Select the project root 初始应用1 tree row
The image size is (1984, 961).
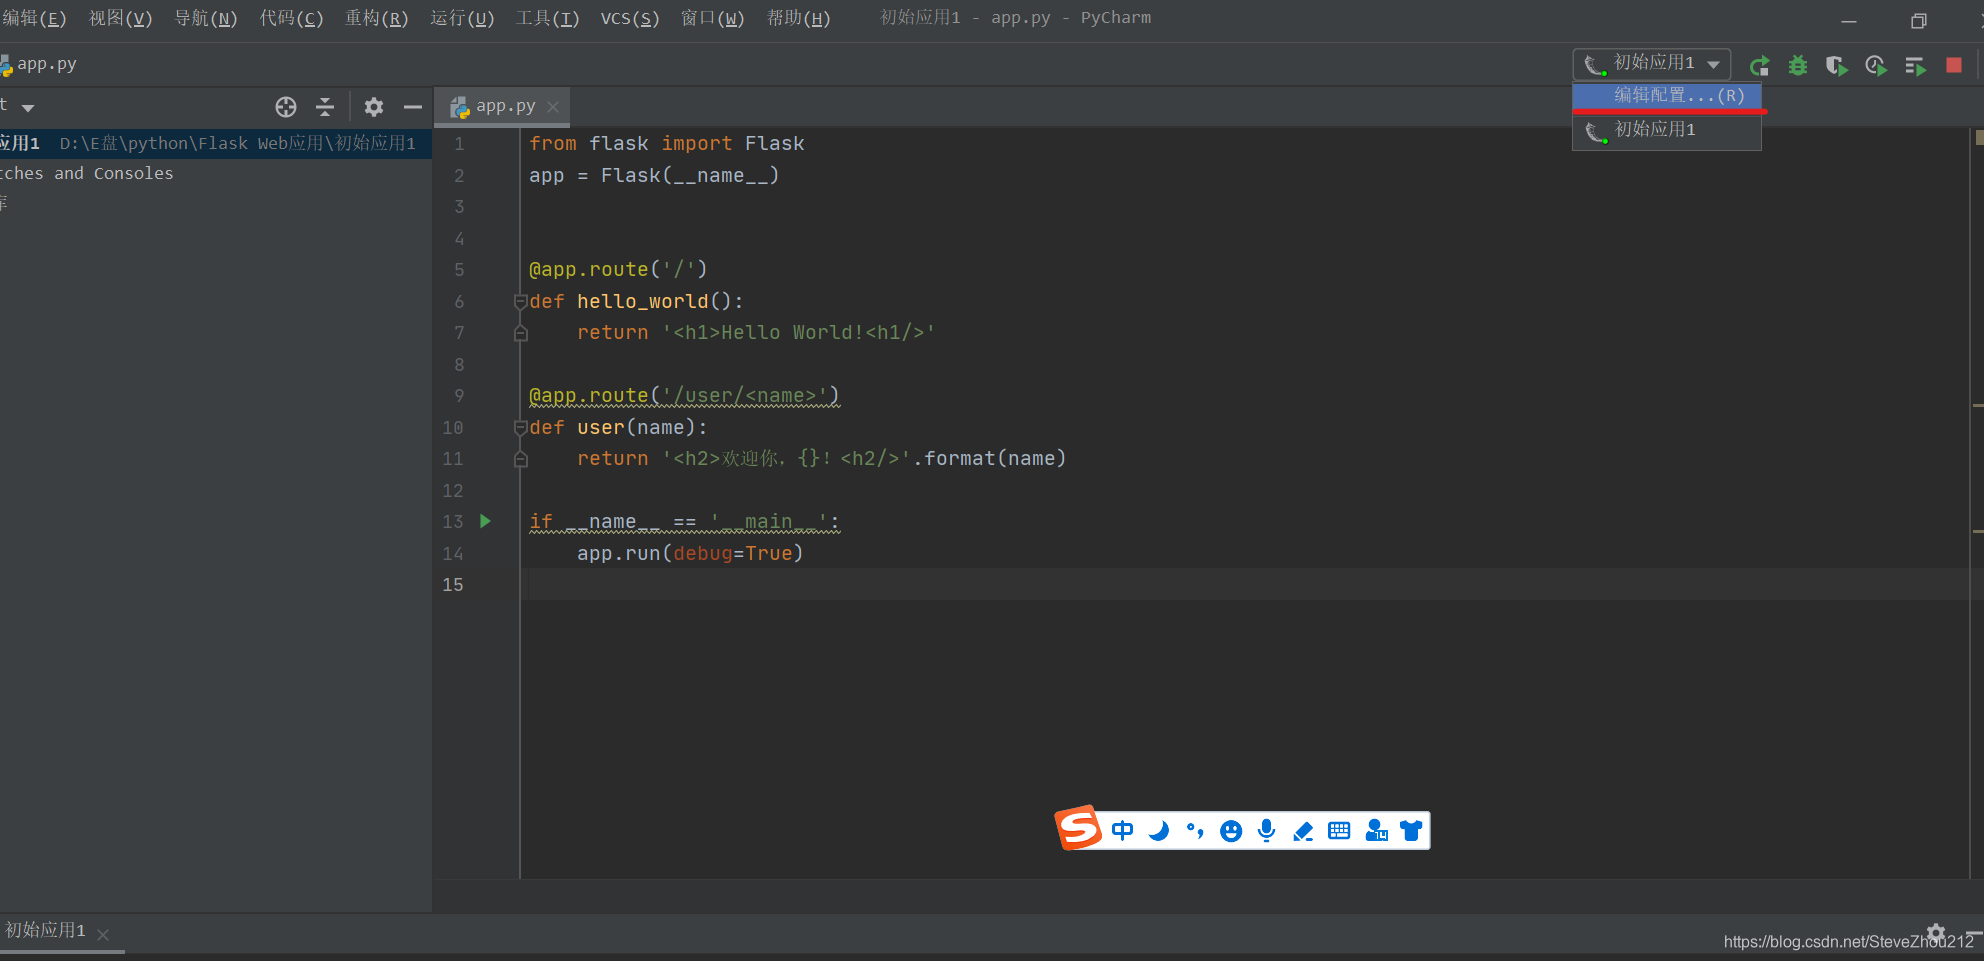(215, 143)
